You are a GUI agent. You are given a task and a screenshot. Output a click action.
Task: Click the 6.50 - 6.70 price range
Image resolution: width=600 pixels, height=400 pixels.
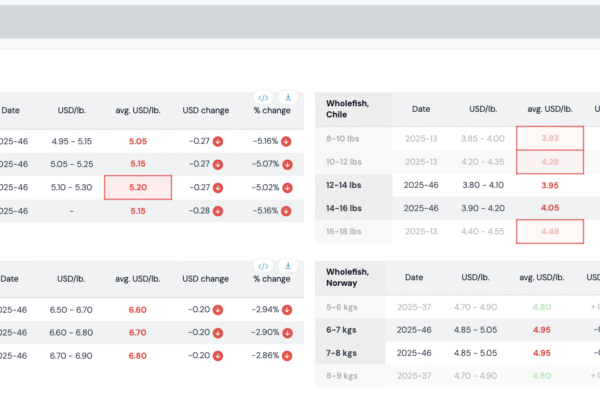[71, 310]
